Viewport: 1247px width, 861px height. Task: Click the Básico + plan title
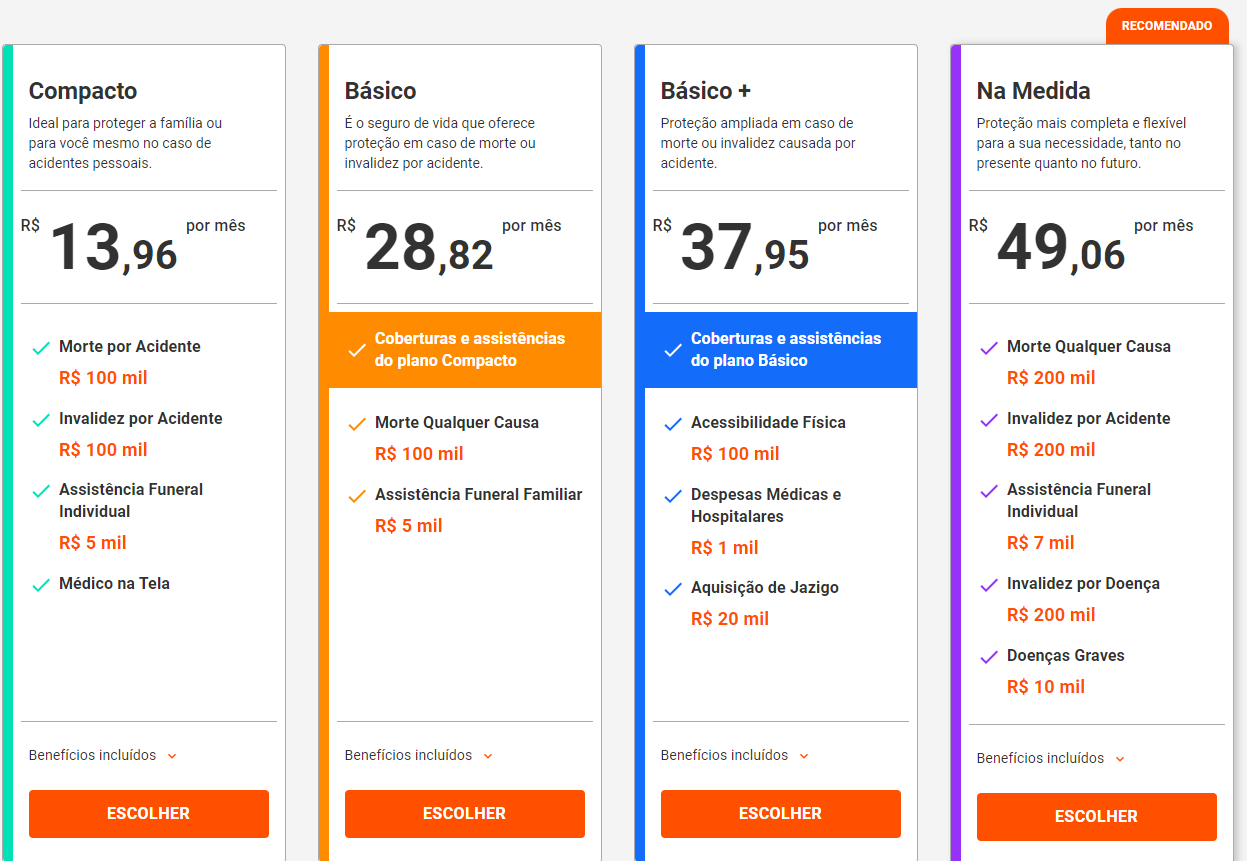coord(704,90)
